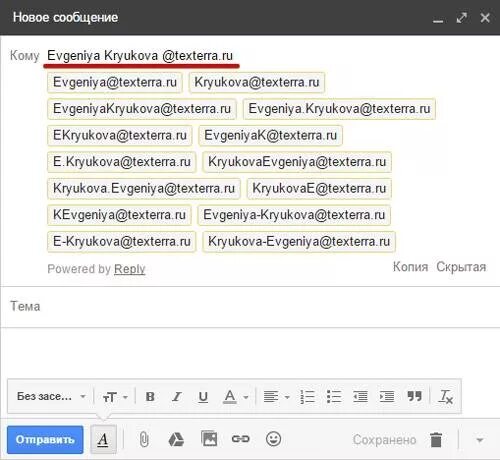Select suggestion KEvgeniya@texterra.ru
The height and width of the screenshot is (460, 500).
[119, 215]
